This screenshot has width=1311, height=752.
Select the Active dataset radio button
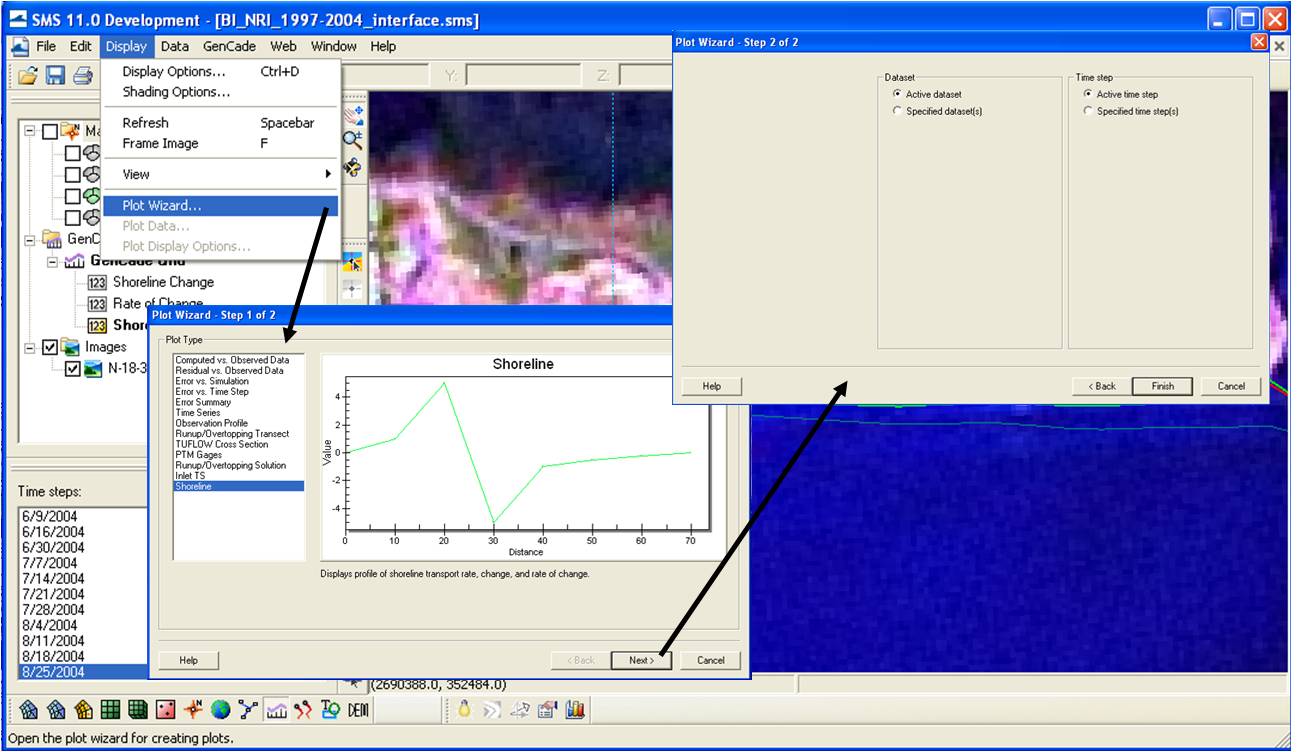897,94
